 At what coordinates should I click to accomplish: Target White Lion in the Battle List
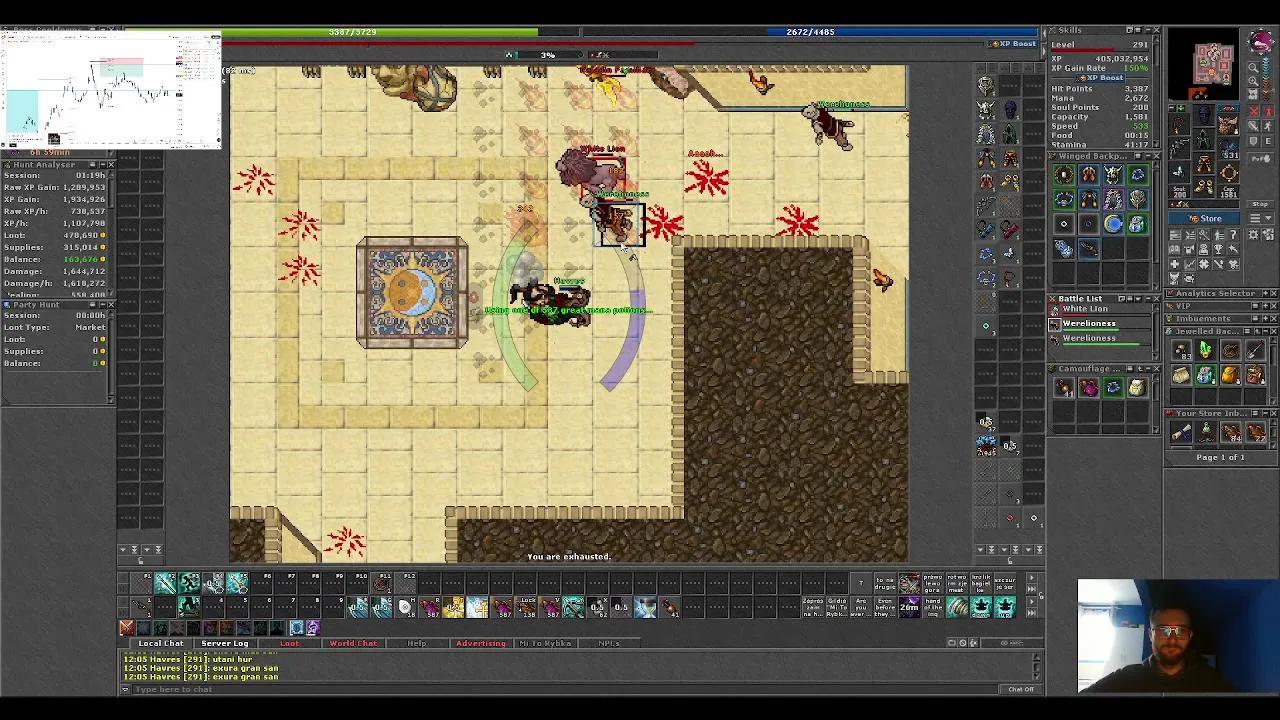tap(1084, 309)
